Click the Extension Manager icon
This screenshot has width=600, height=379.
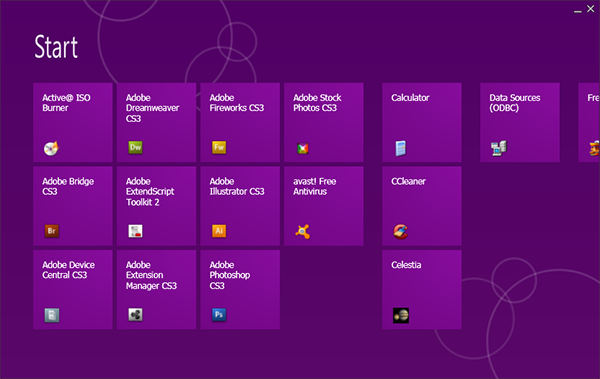[135, 315]
